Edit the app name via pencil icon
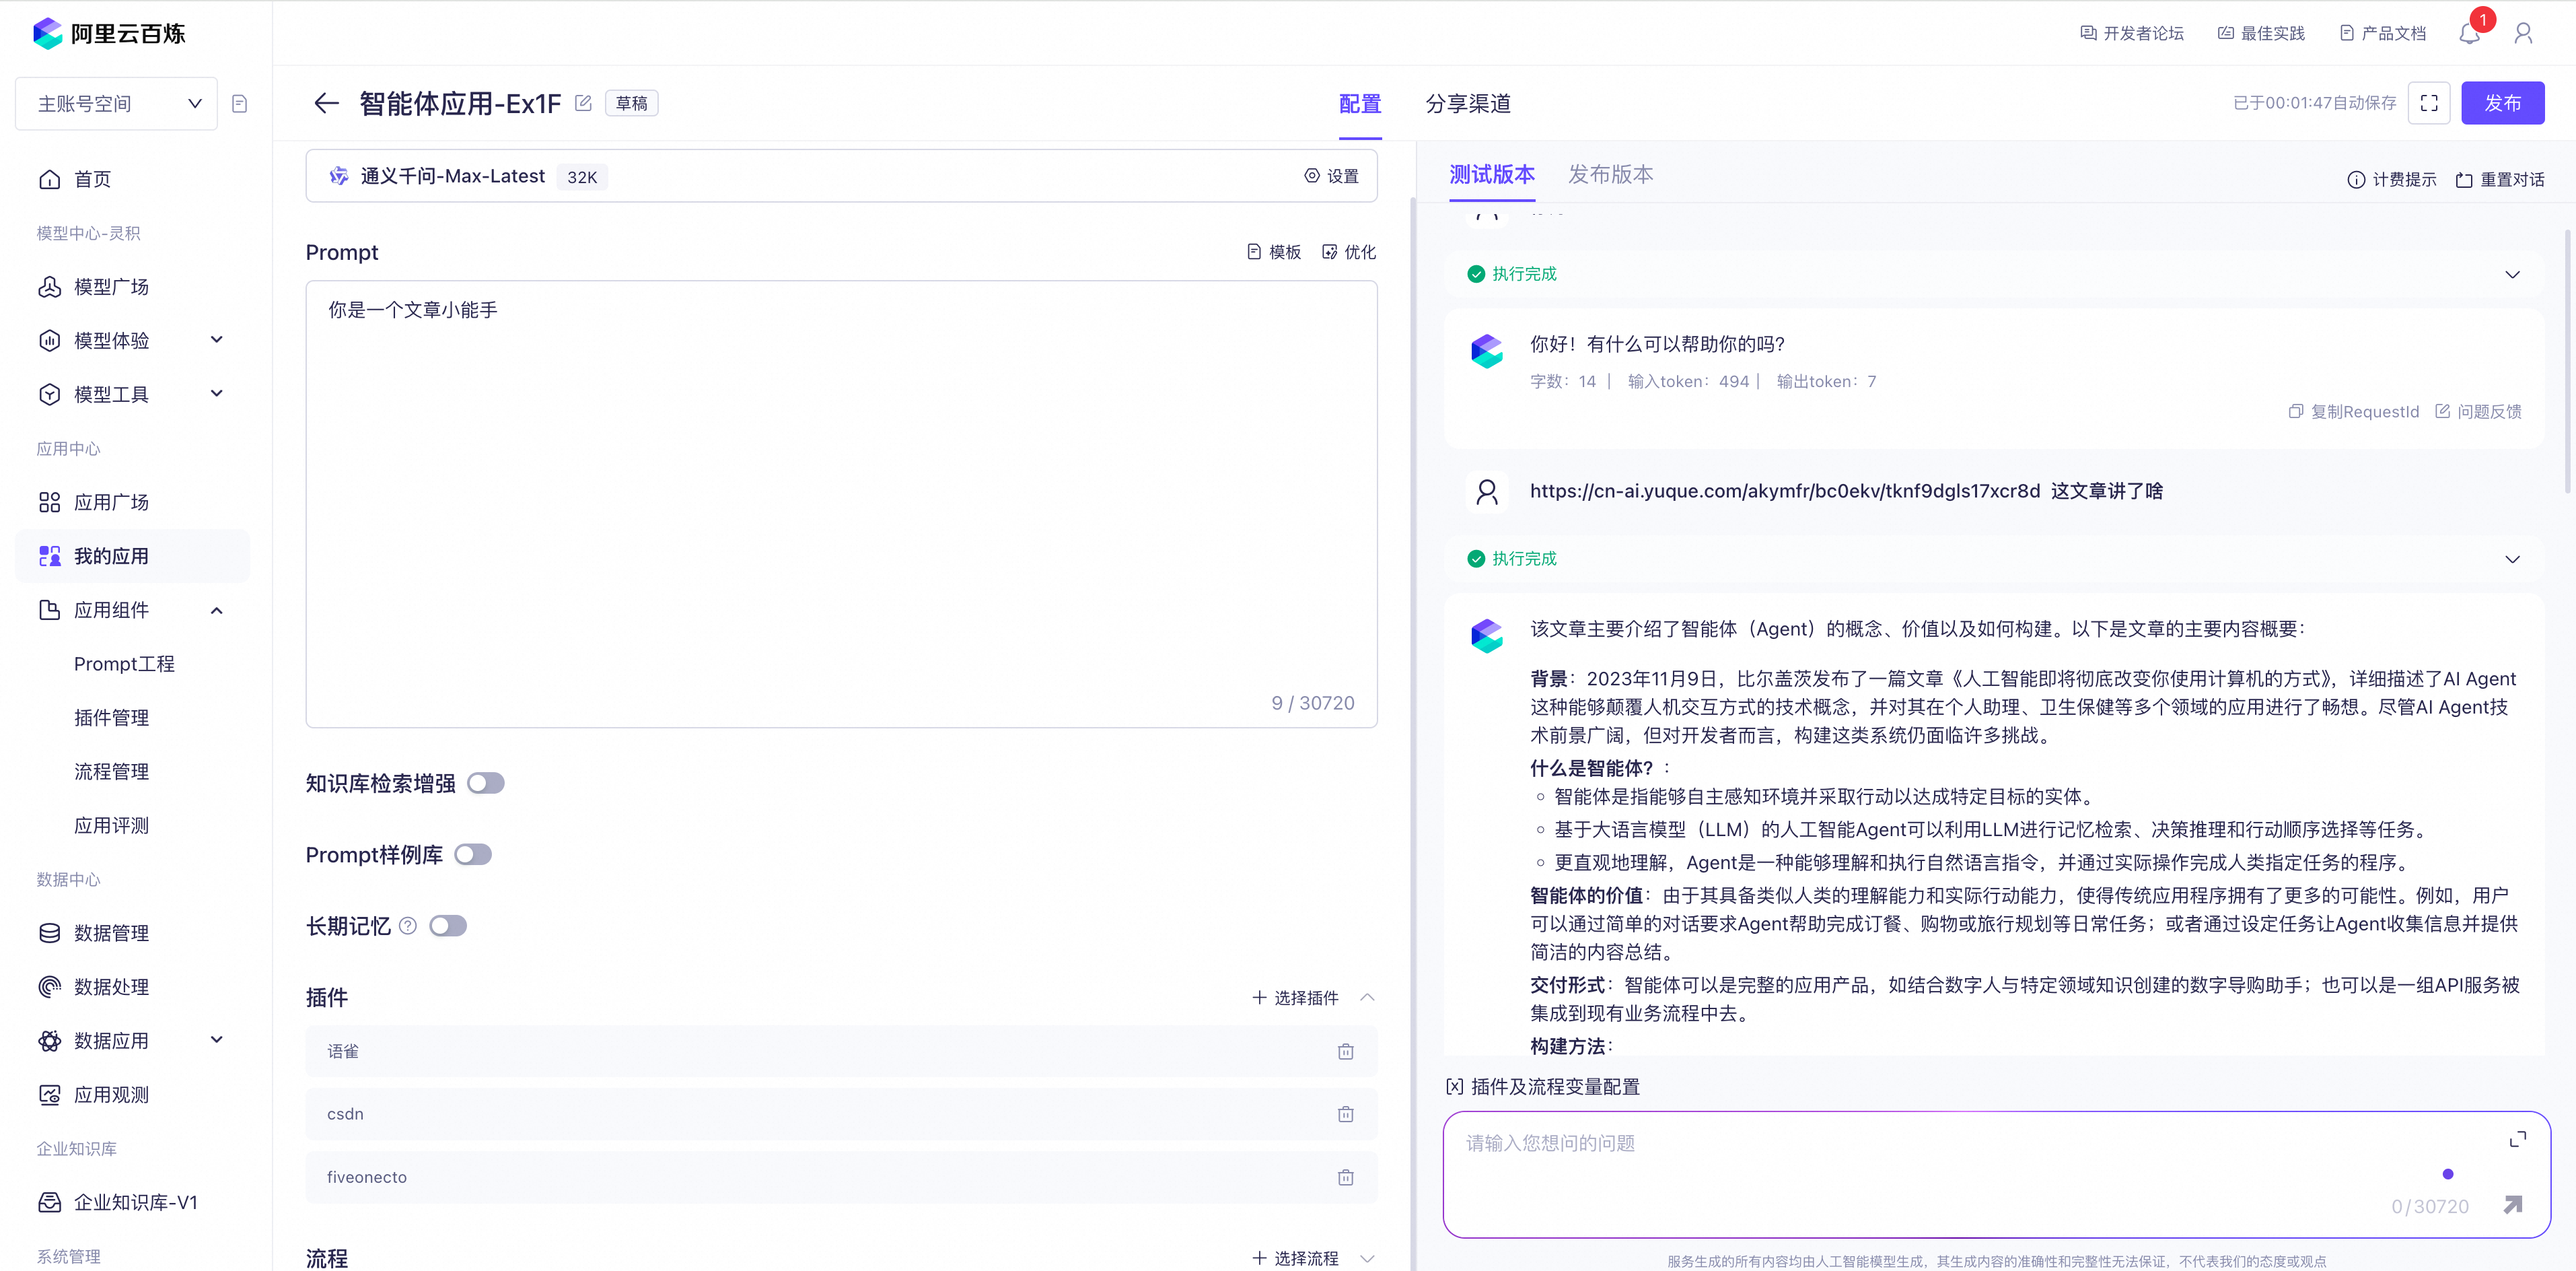The height and width of the screenshot is (1271, 2576). click(x=583, y=103)
